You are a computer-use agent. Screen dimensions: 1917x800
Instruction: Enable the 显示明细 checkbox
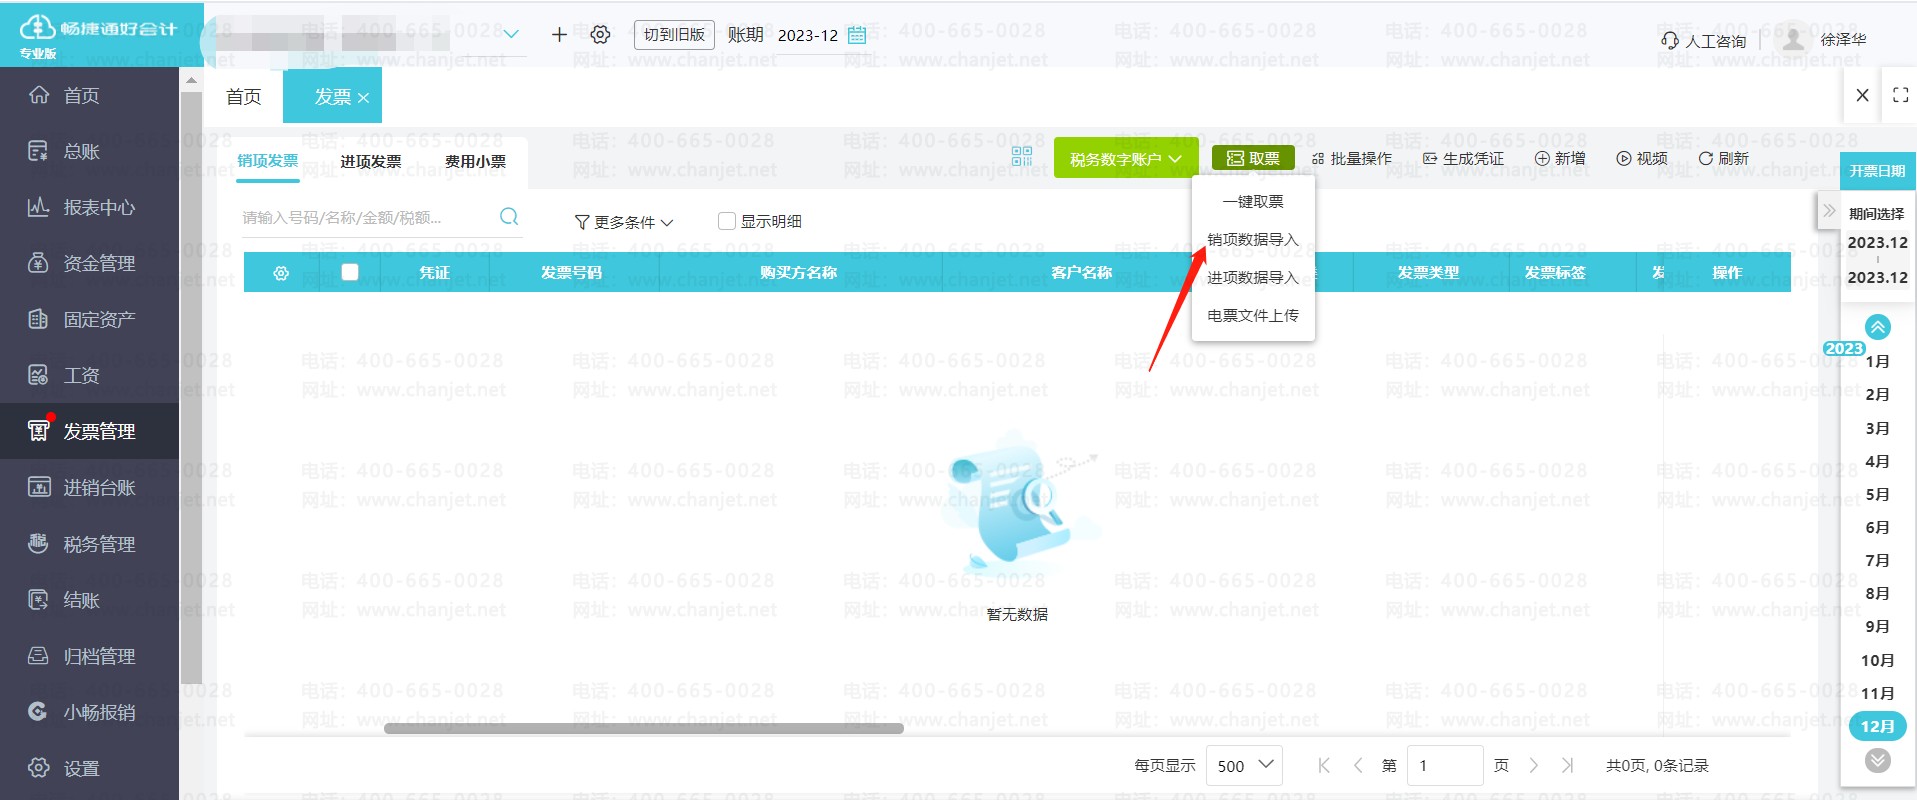(x=727, y=221)
